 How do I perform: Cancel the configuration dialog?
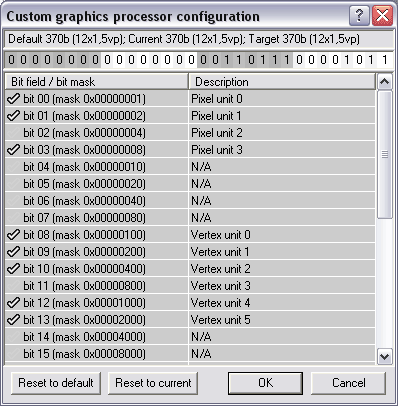[x=348, y=383]
